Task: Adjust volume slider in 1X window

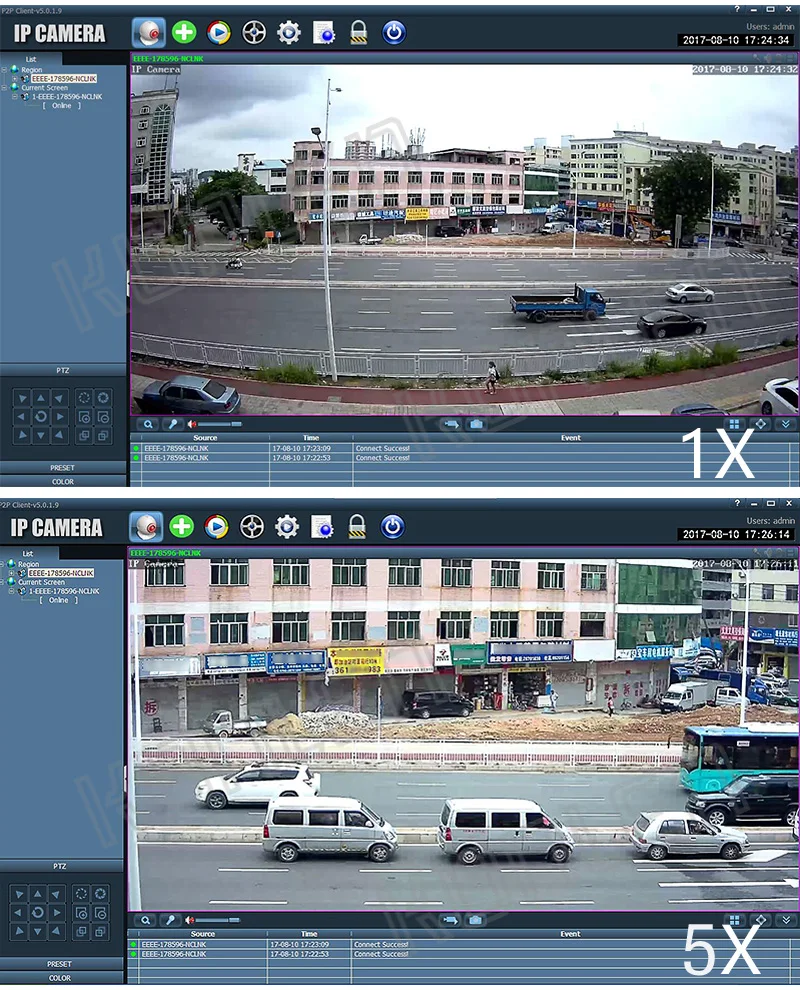Action: click(219, 424)
